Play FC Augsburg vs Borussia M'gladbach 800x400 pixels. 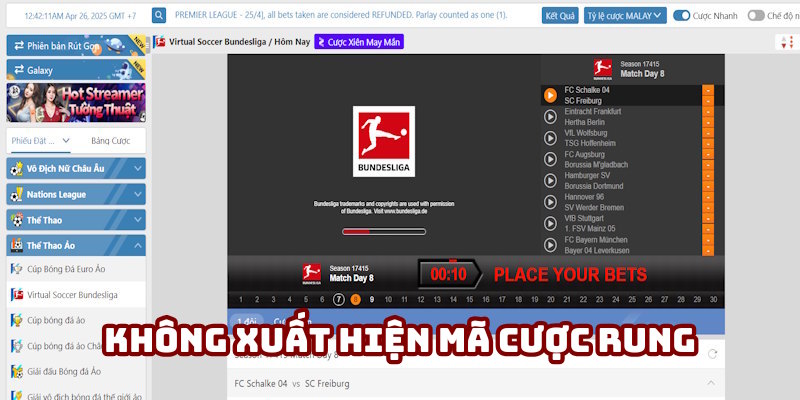tap(550, 159)
